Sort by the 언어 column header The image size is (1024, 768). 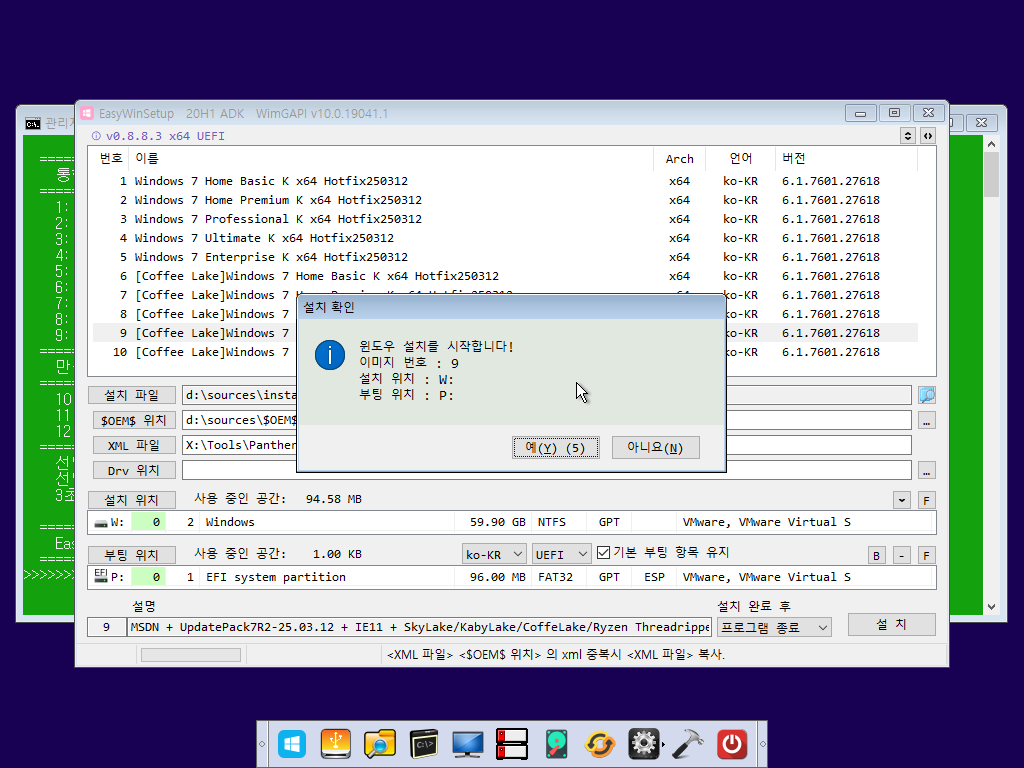(x=741, y=159)
